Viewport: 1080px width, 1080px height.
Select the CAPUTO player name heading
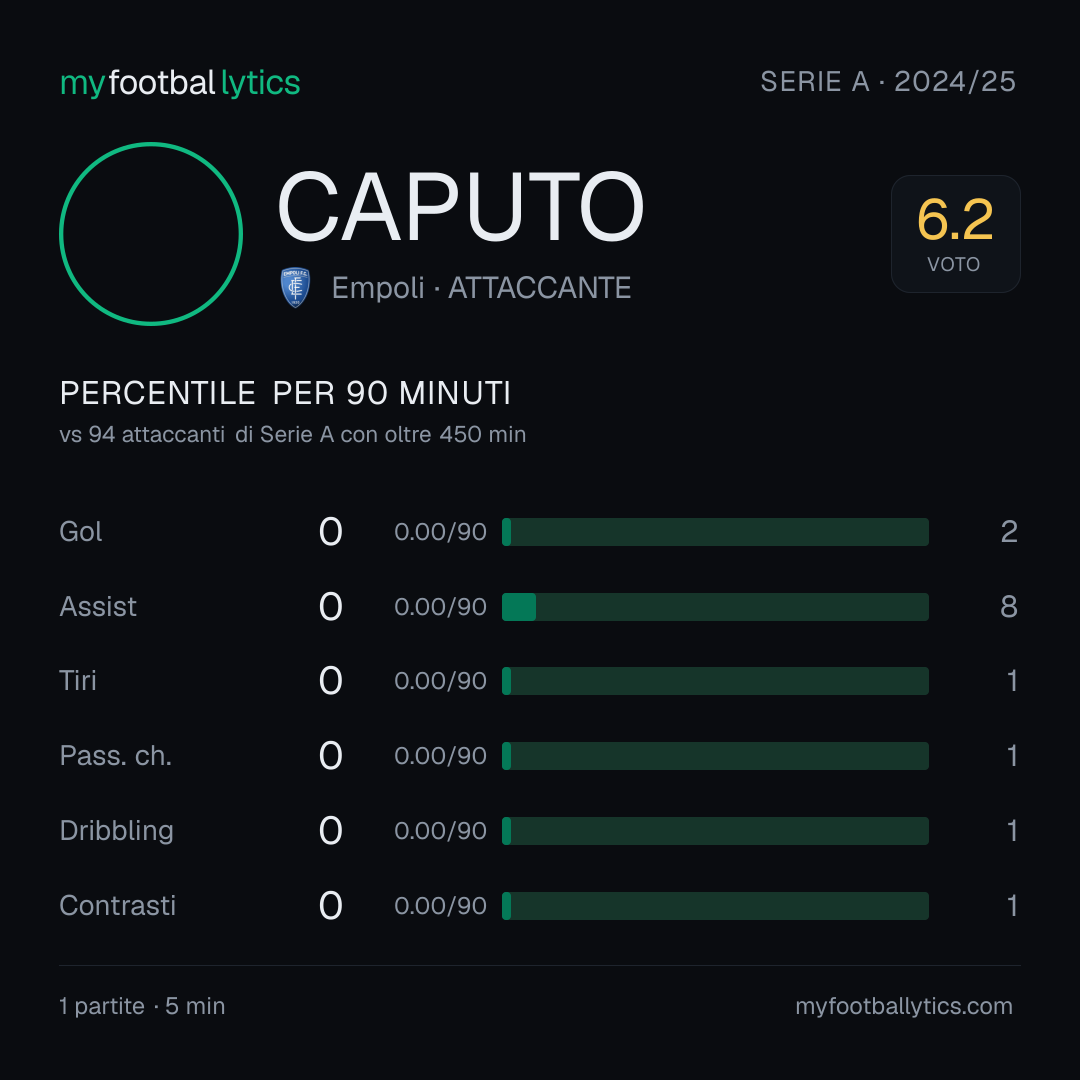[x=460, y=207]
